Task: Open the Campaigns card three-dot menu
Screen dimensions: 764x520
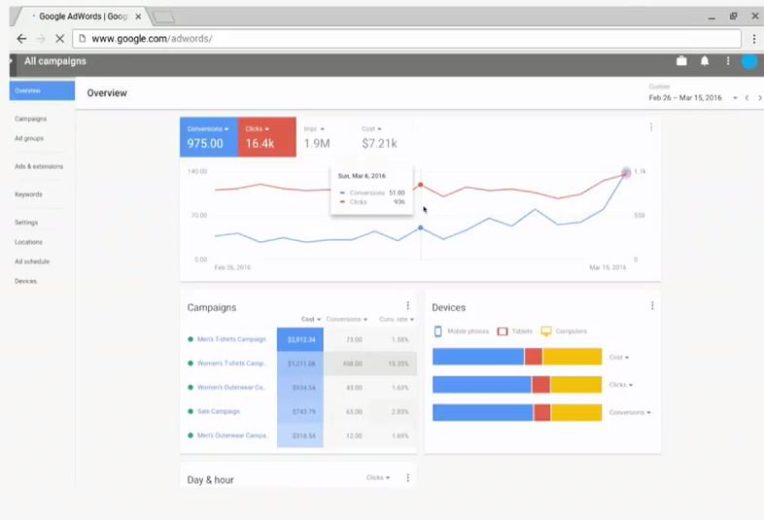Action: [408, 306]
